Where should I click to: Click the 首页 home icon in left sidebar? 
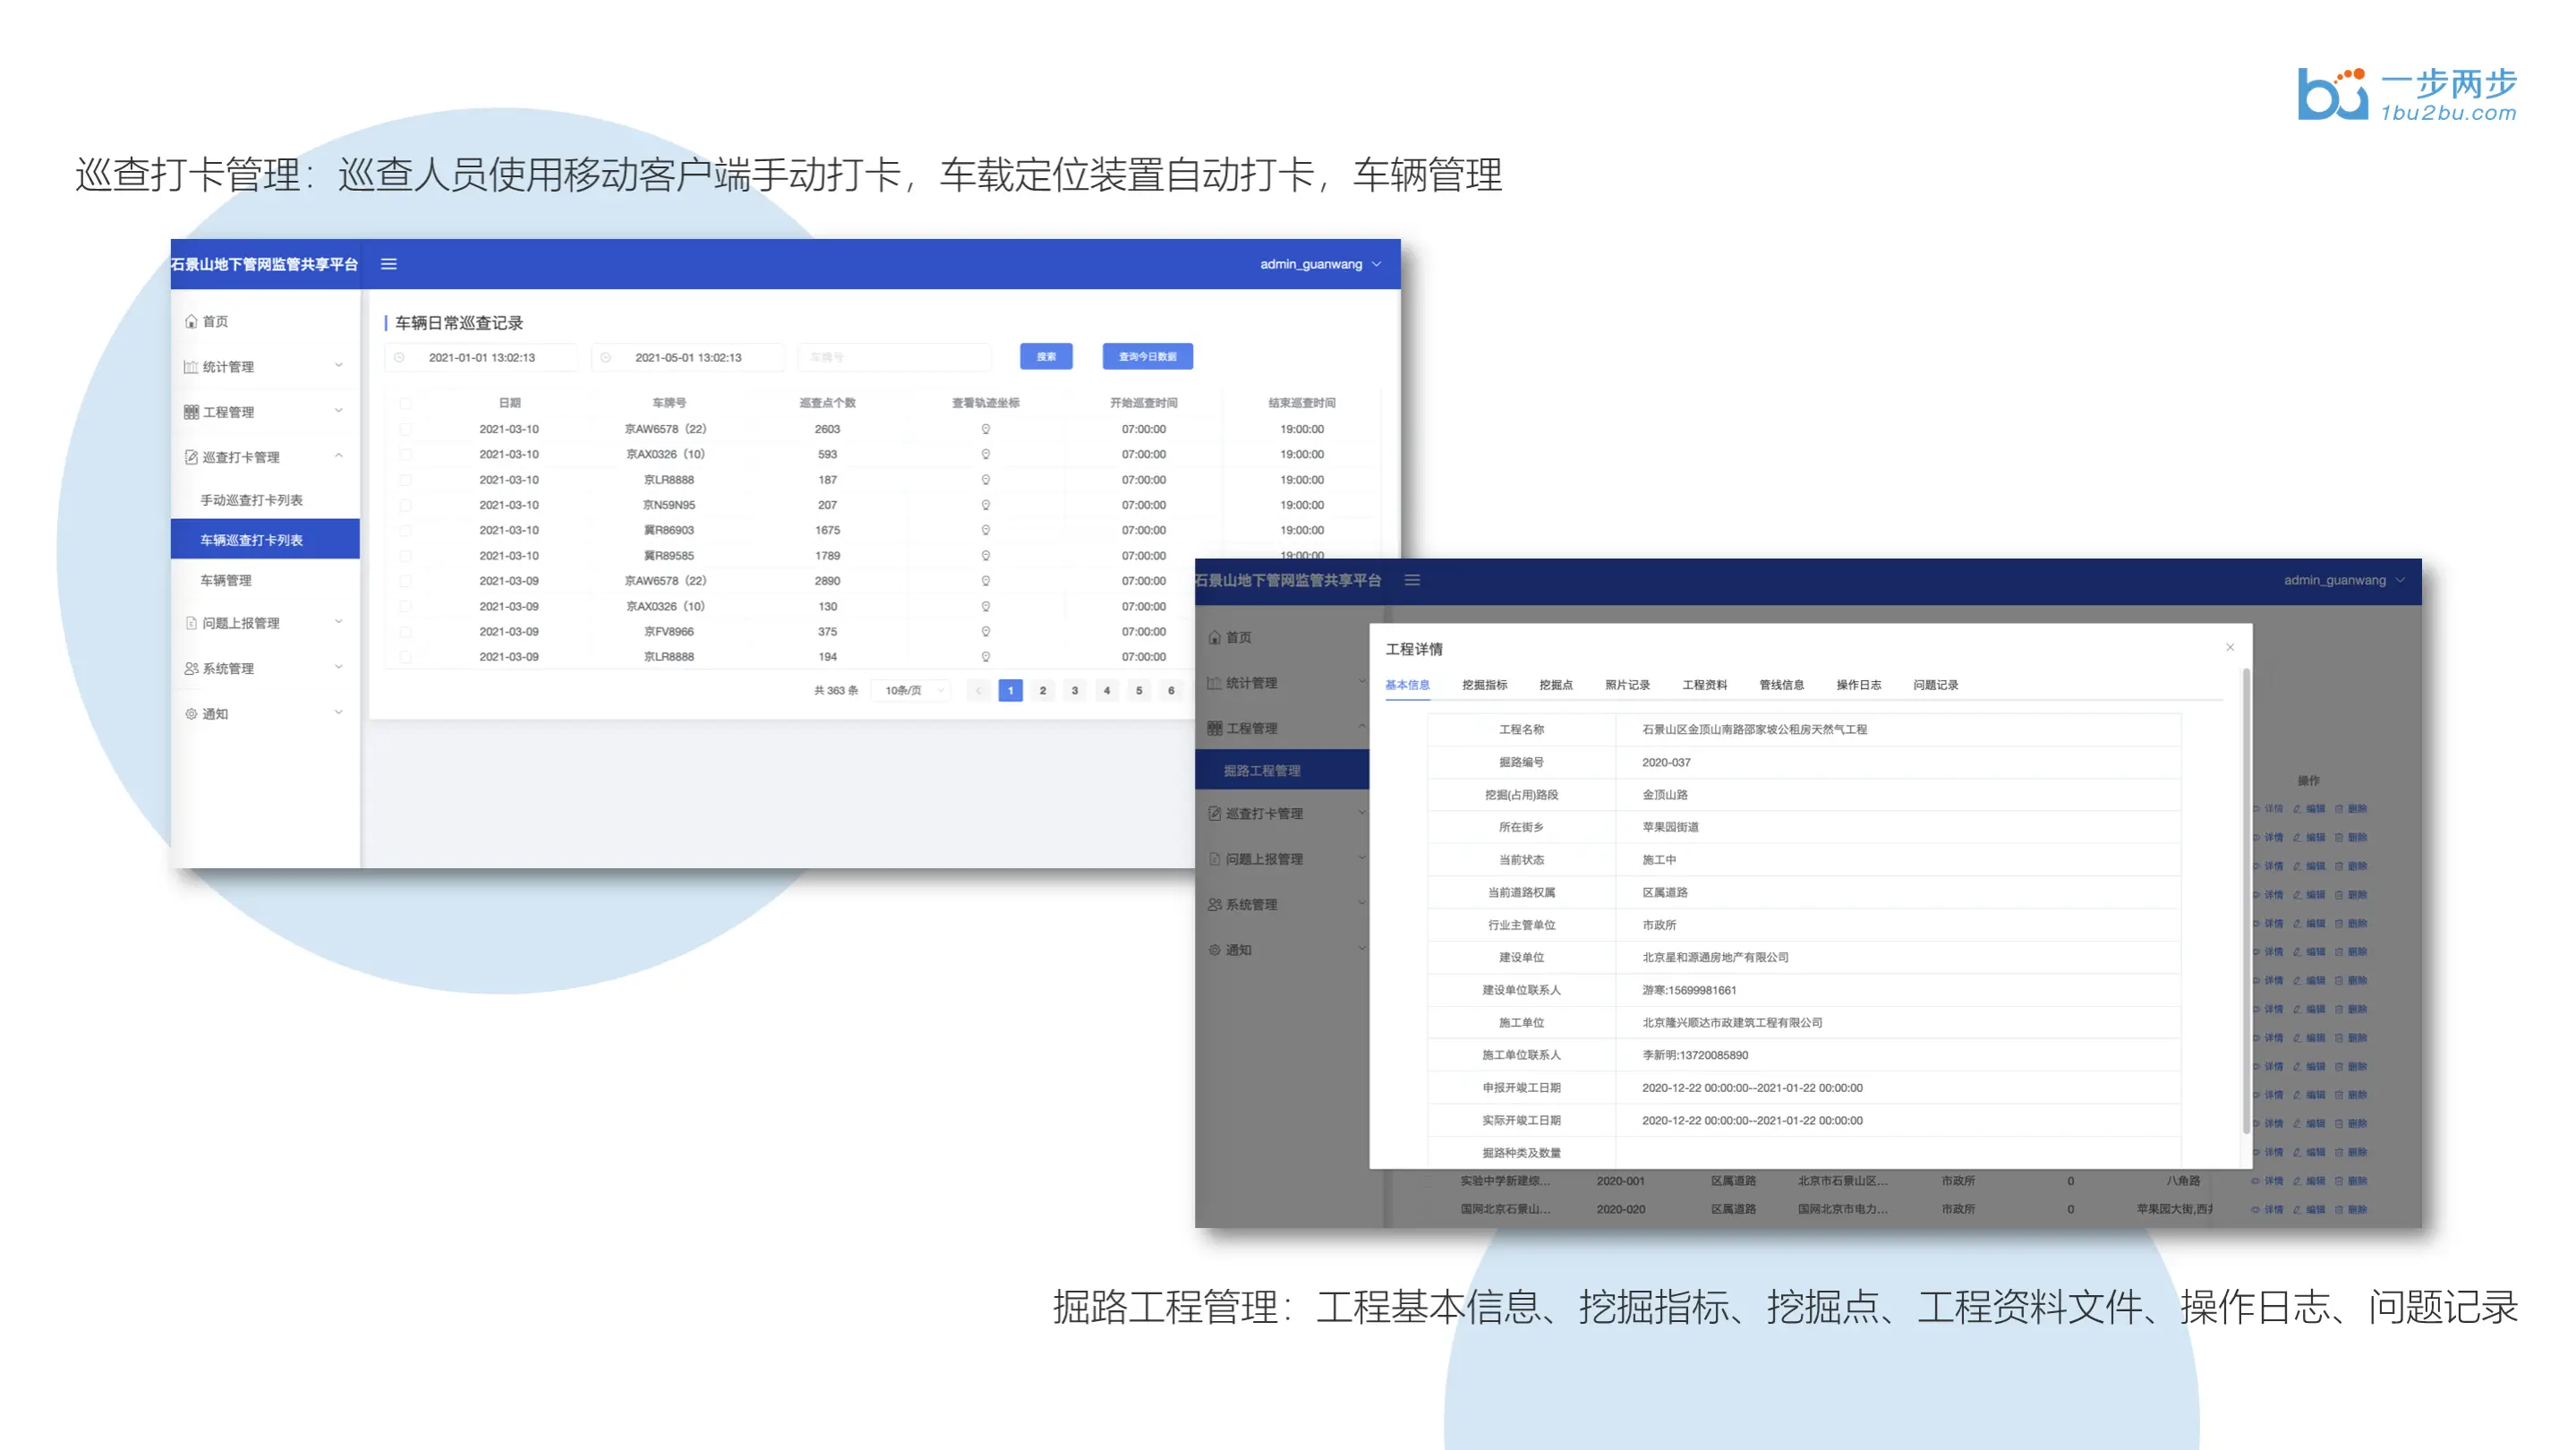[191, 321]
